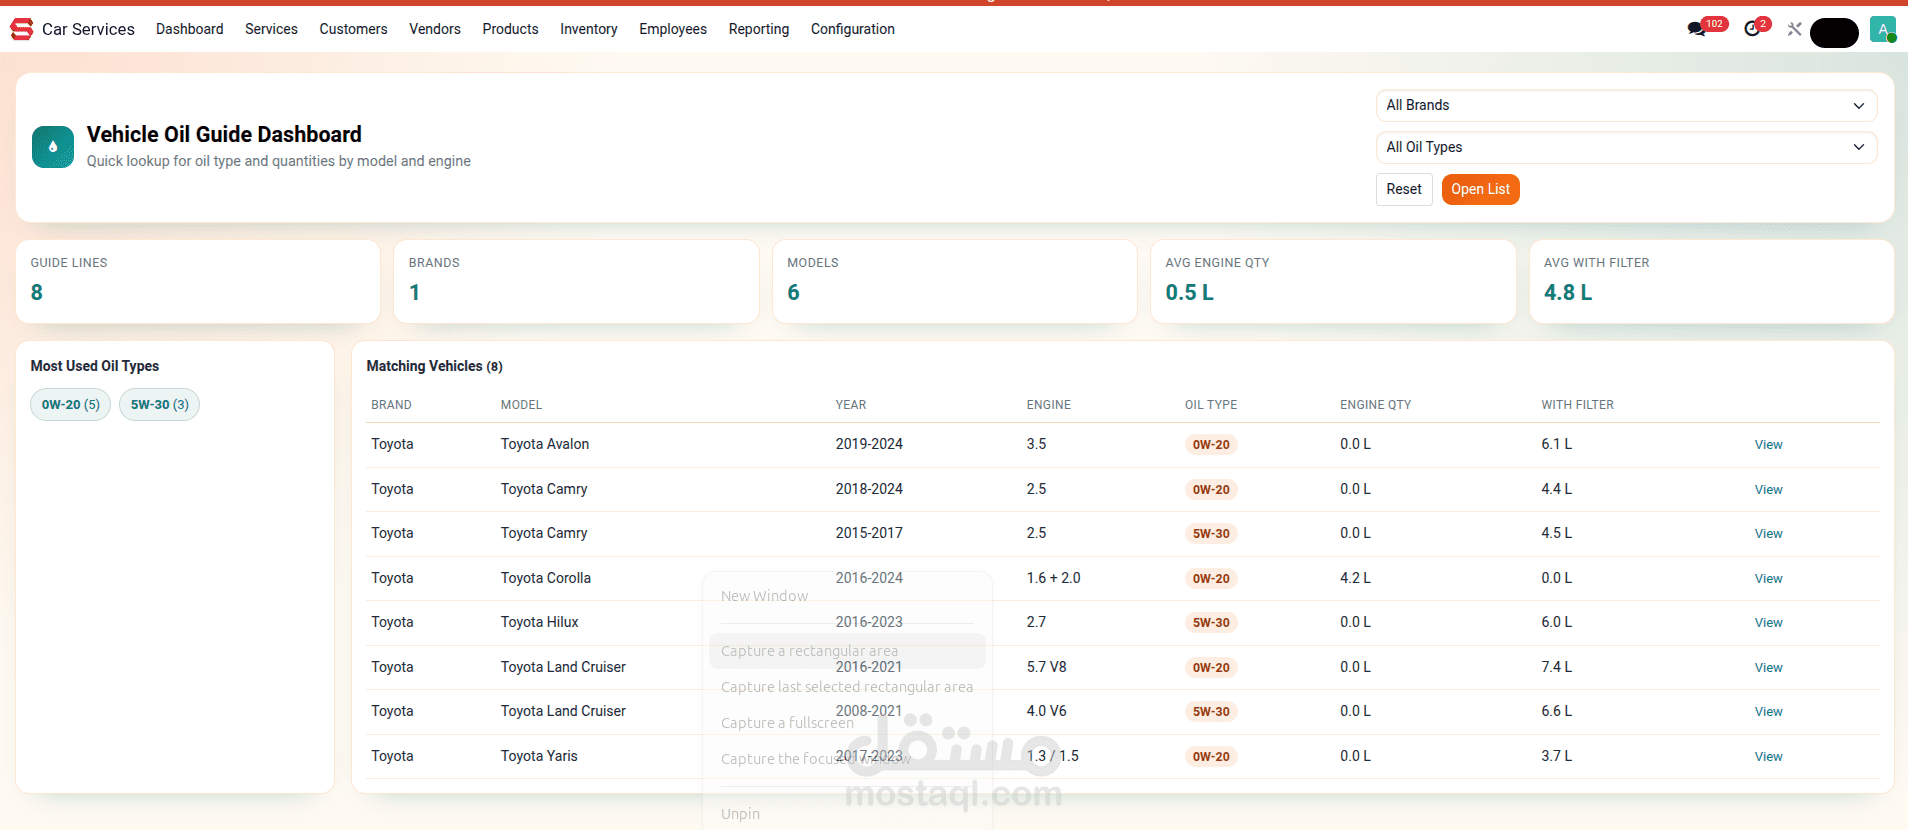The image size is (1908, 830).
Task: Click the Car Services app title
Action: tap(88, 29)
